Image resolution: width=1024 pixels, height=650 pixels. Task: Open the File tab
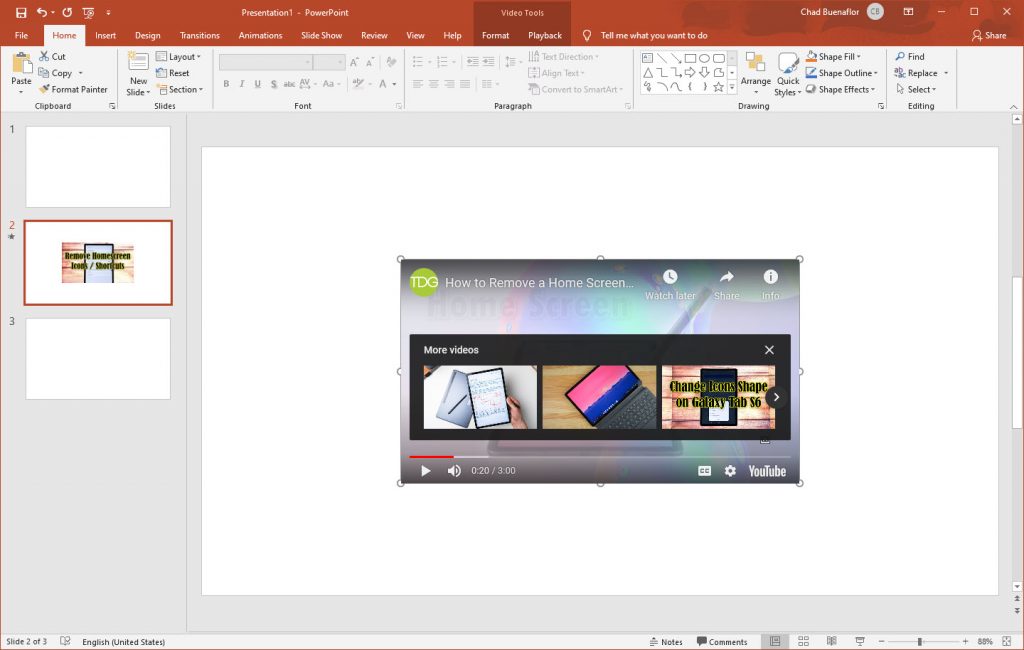coord(22,35)
